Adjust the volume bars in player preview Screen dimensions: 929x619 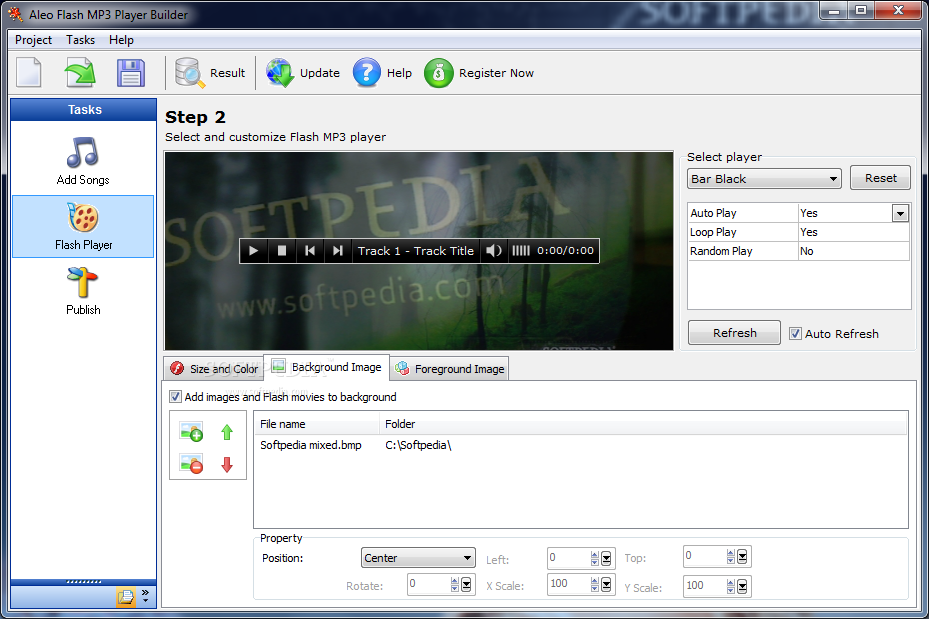pos(521,251)
